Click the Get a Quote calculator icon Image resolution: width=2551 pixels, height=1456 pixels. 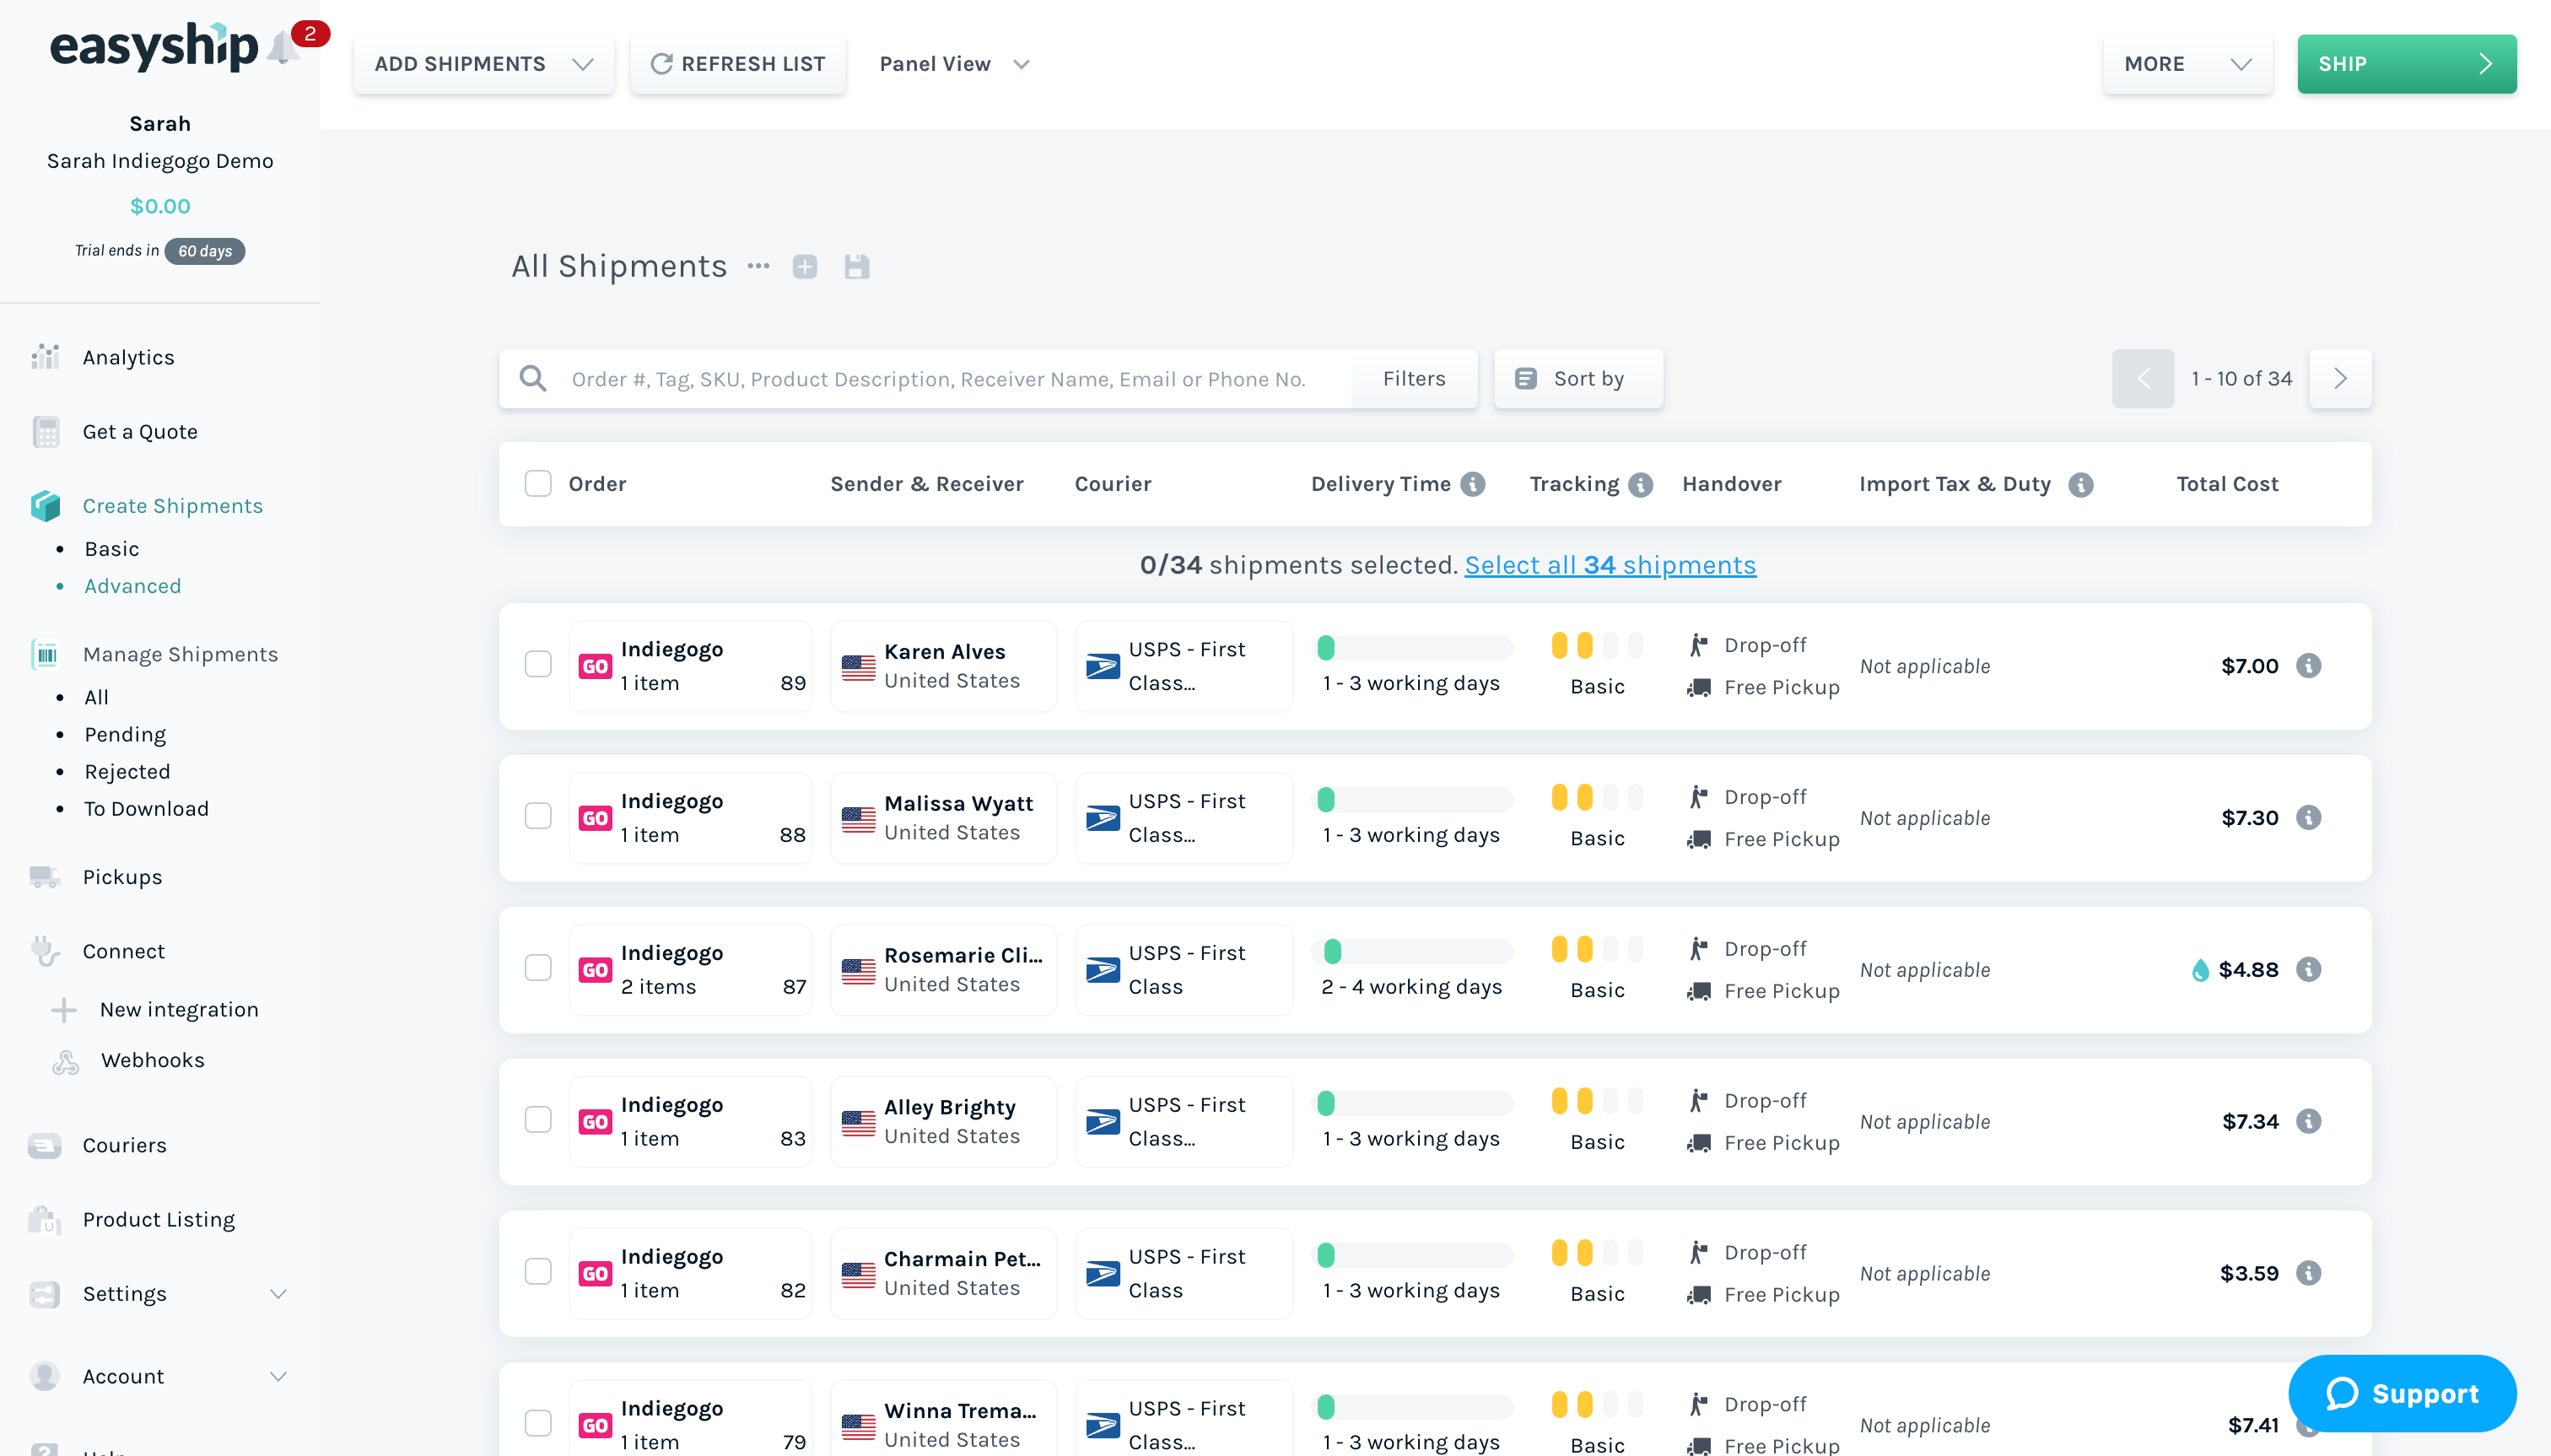[x=45, y=431]
